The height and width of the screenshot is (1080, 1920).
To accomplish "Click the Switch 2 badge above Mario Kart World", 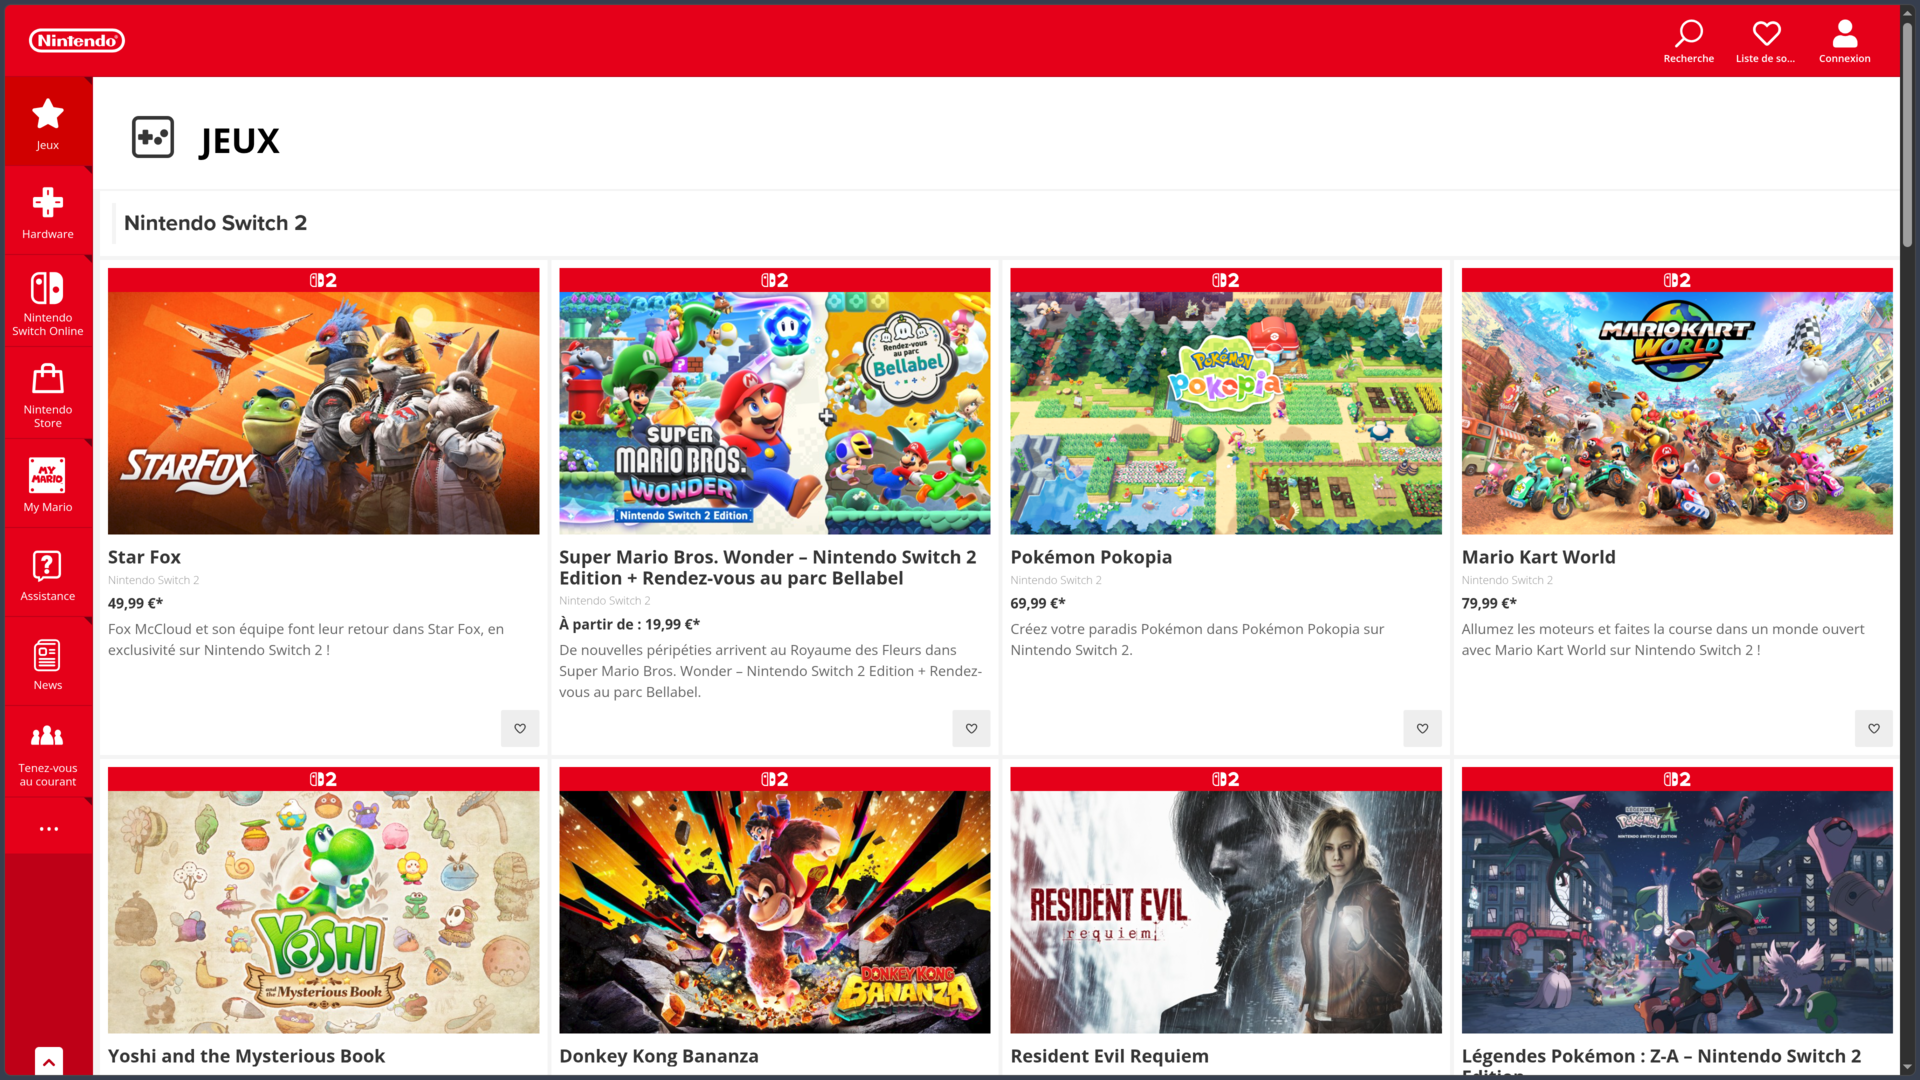I will [1676, 280].
